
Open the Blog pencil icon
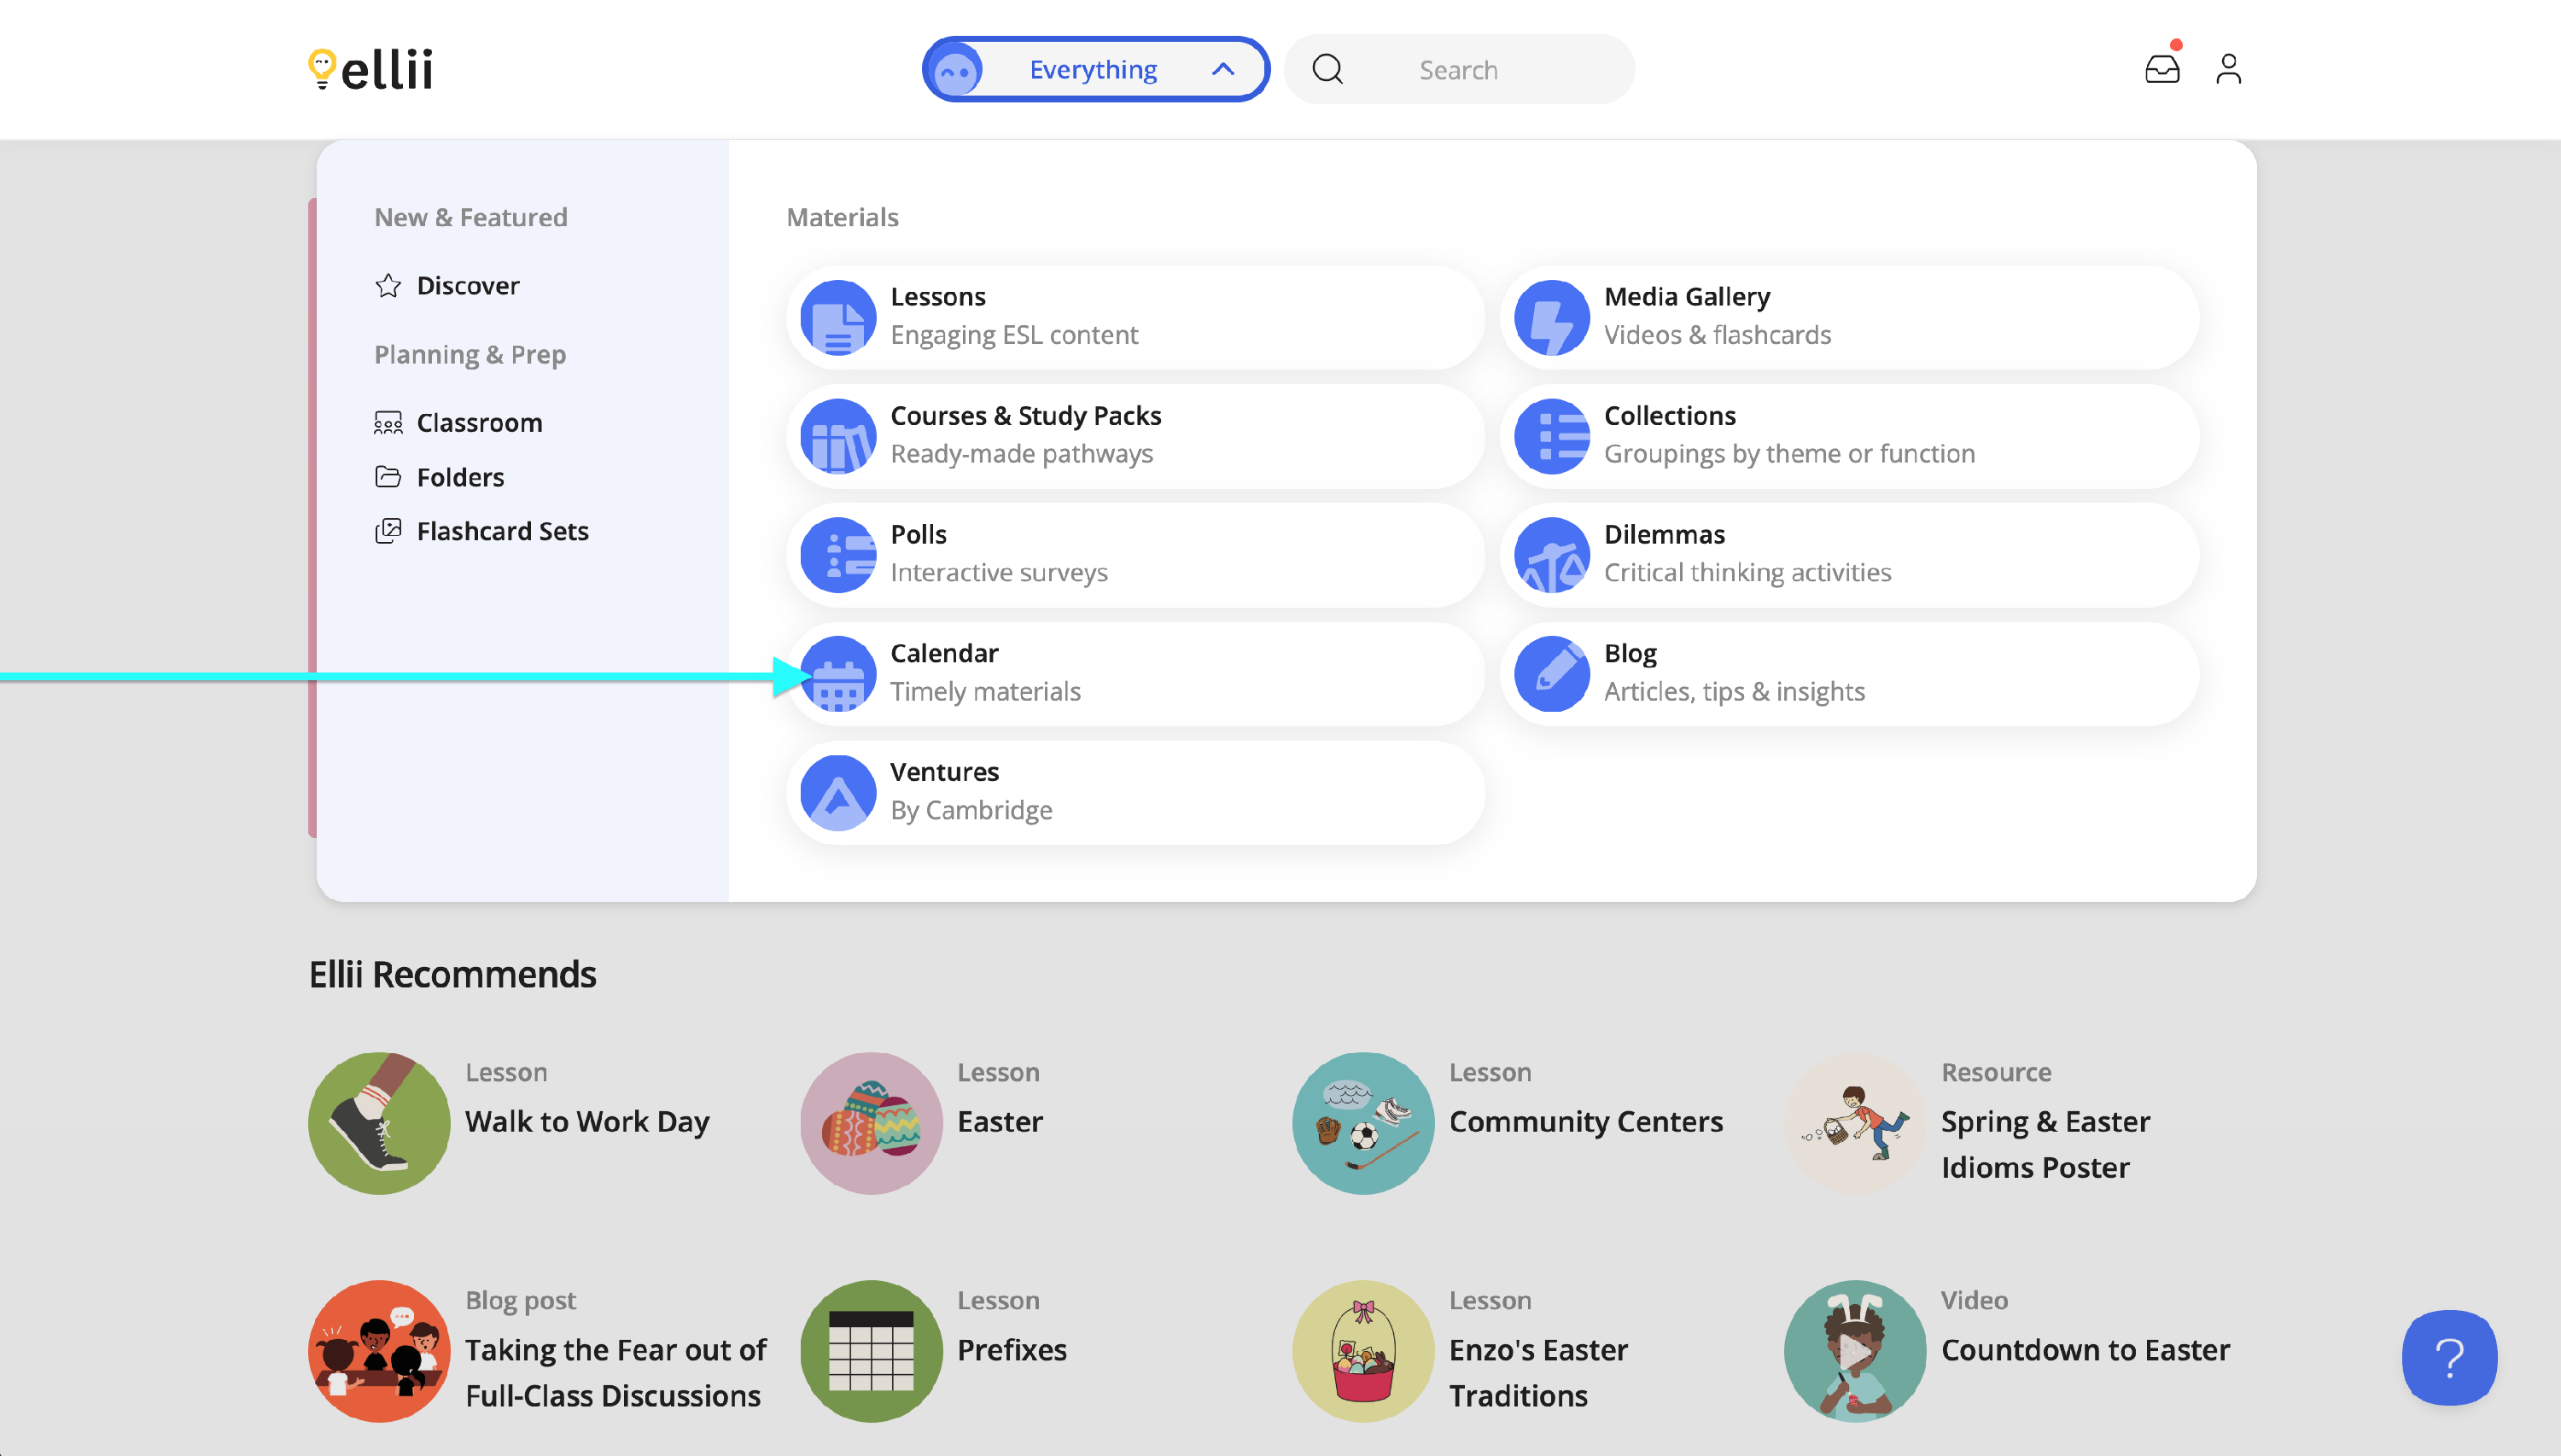tap(1551, 674)
